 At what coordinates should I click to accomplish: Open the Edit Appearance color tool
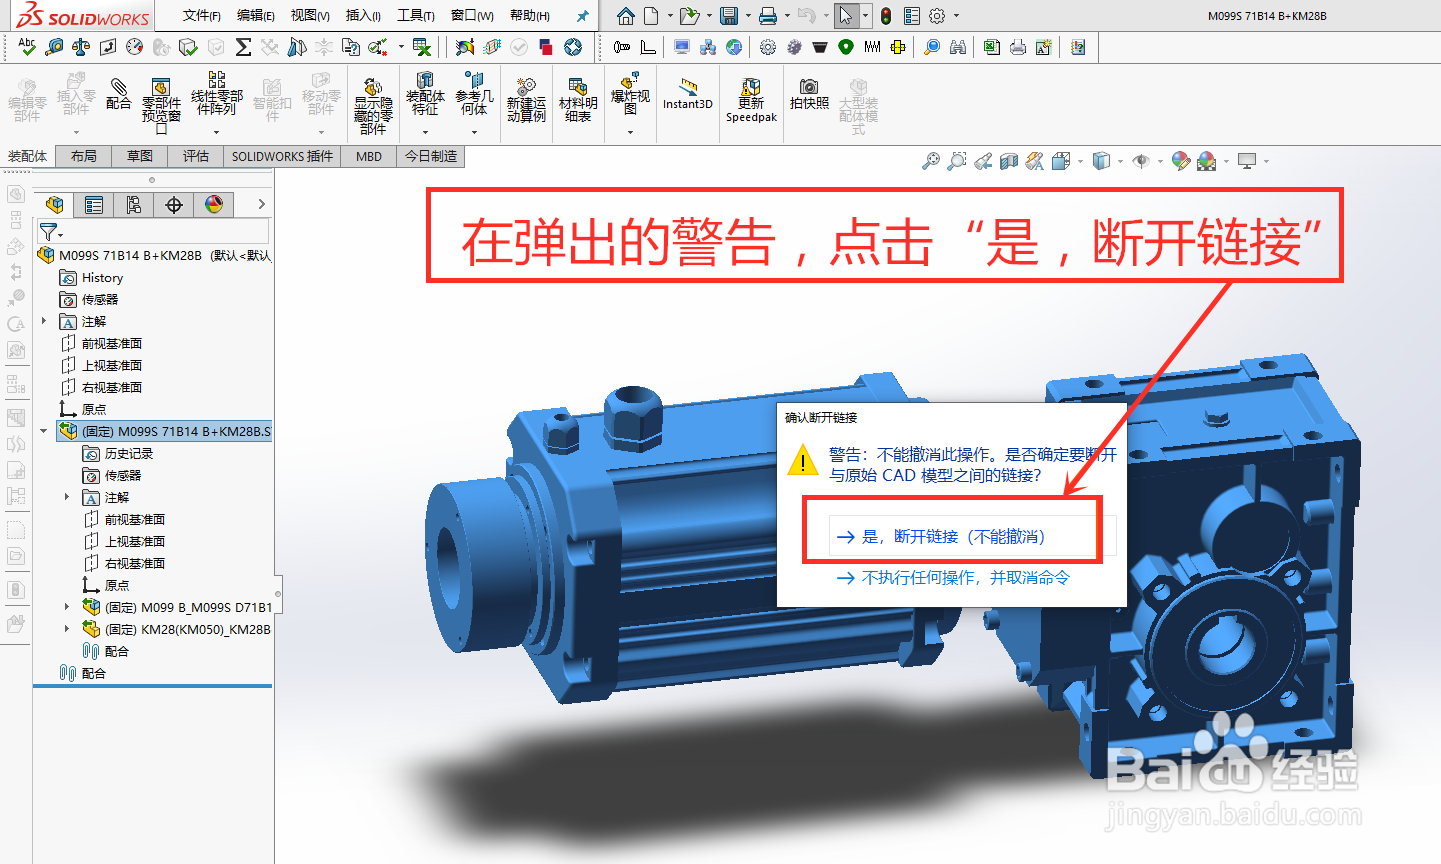[x=1180, y=159]
